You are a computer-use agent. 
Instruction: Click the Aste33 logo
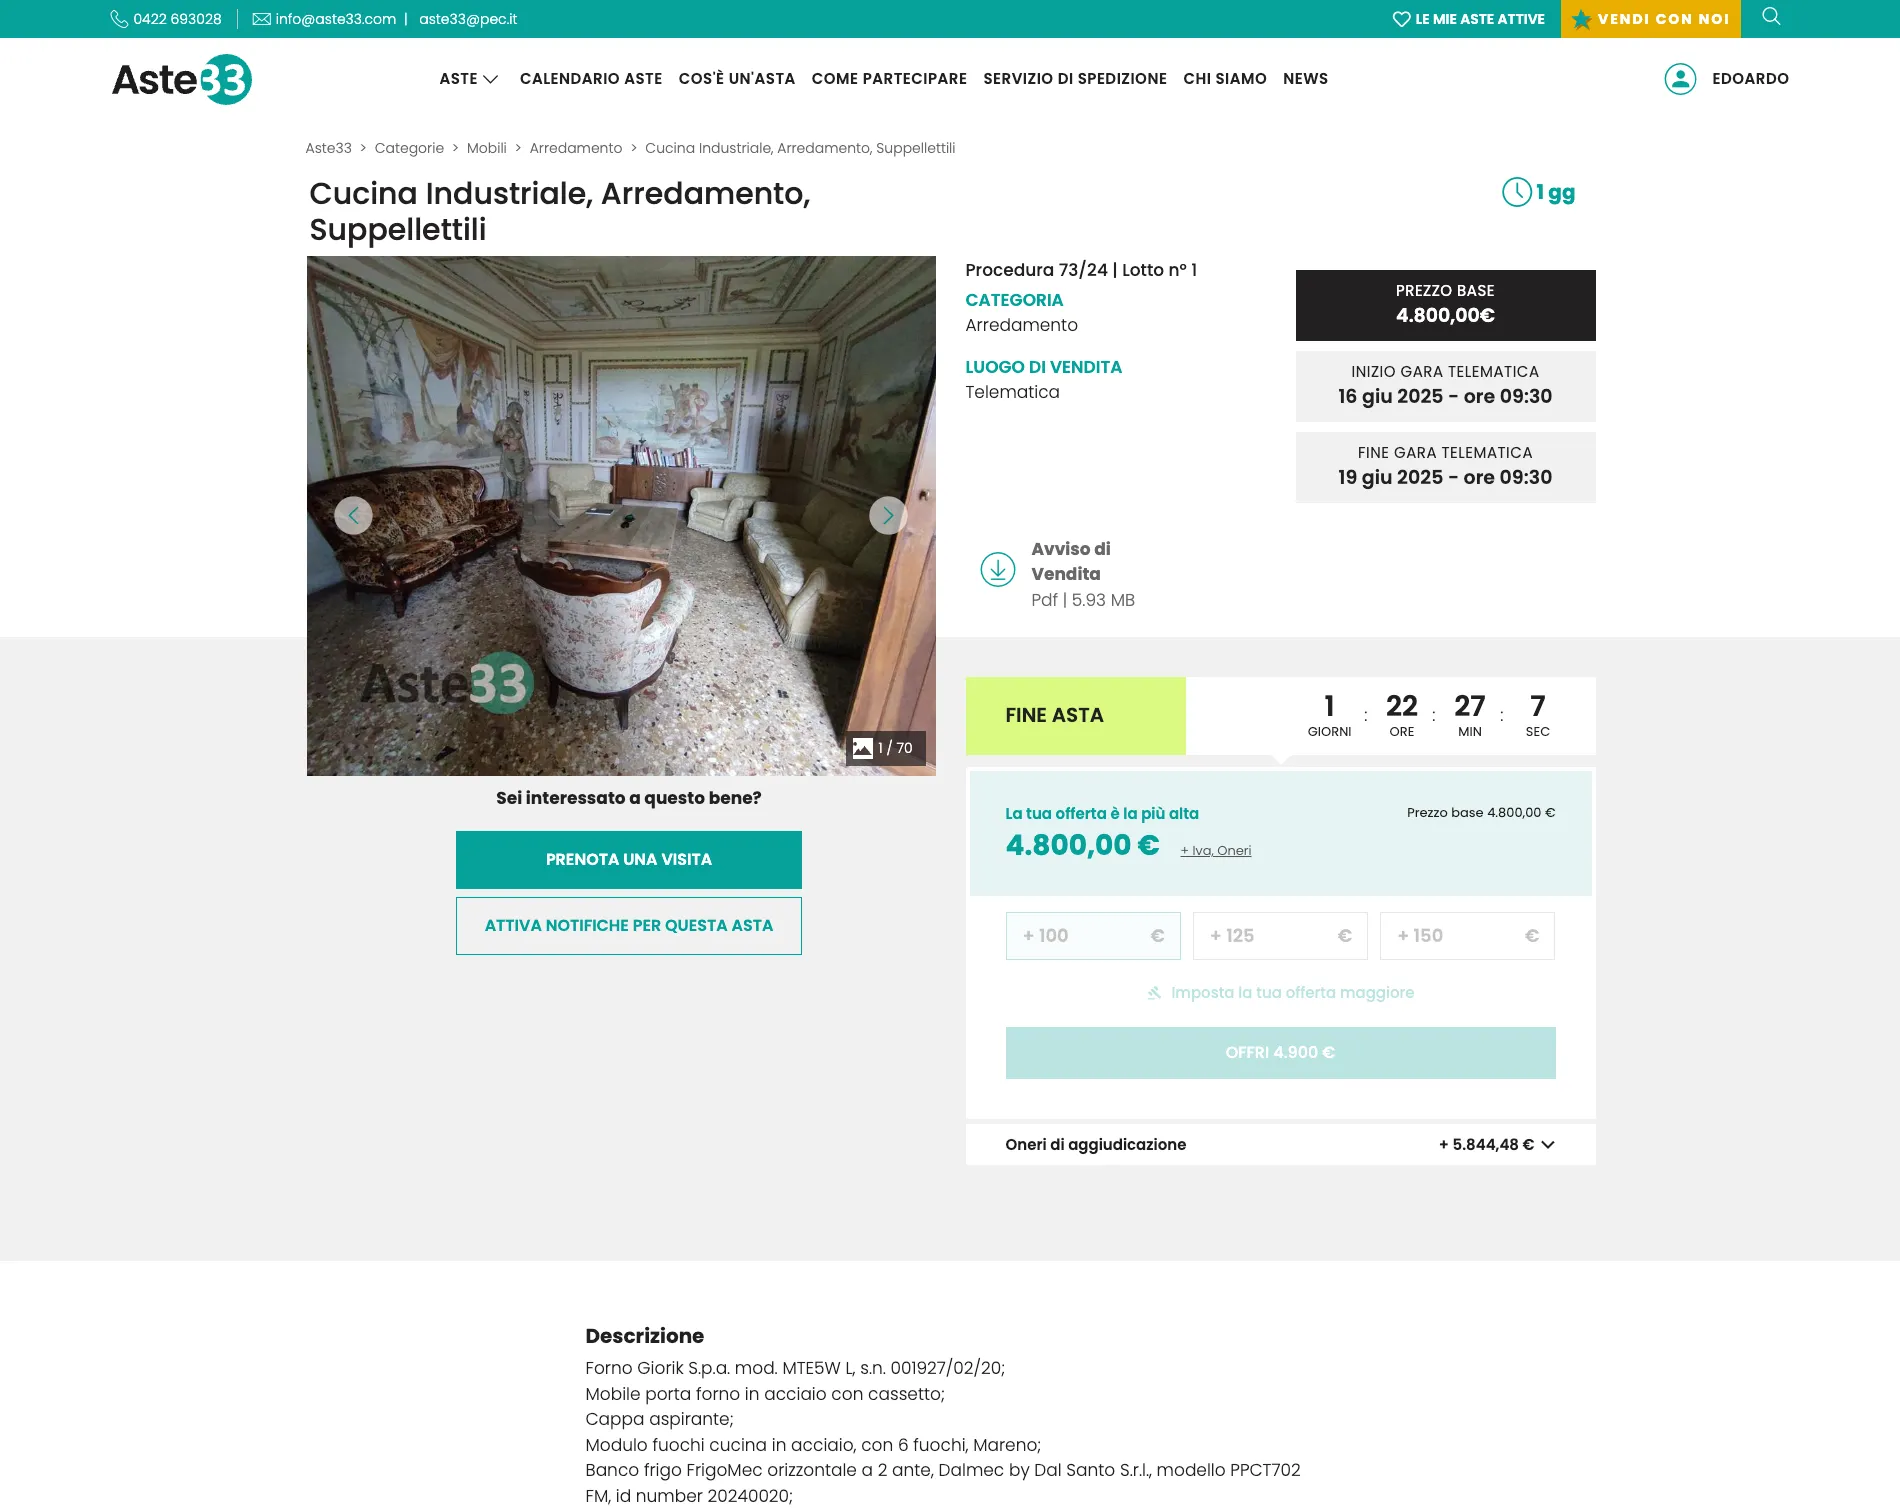click(182, 79)
